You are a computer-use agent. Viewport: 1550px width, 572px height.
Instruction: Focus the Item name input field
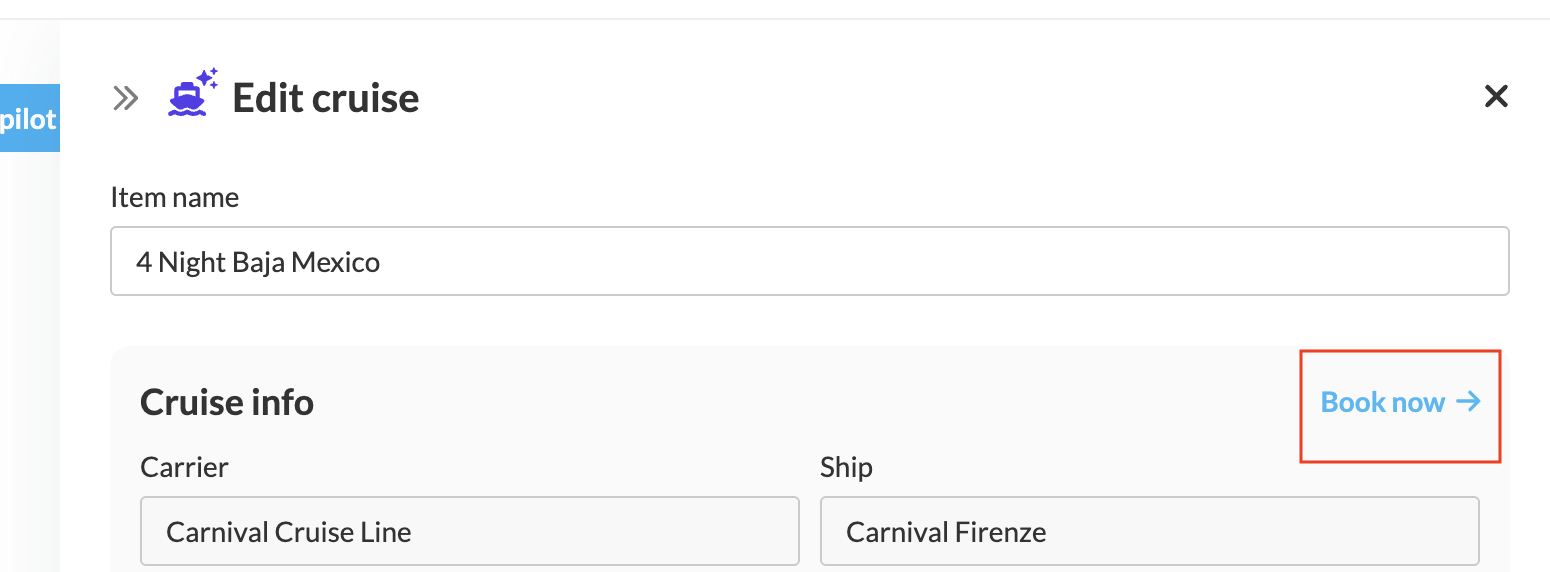pyautogui.click(x=808, y=262)
